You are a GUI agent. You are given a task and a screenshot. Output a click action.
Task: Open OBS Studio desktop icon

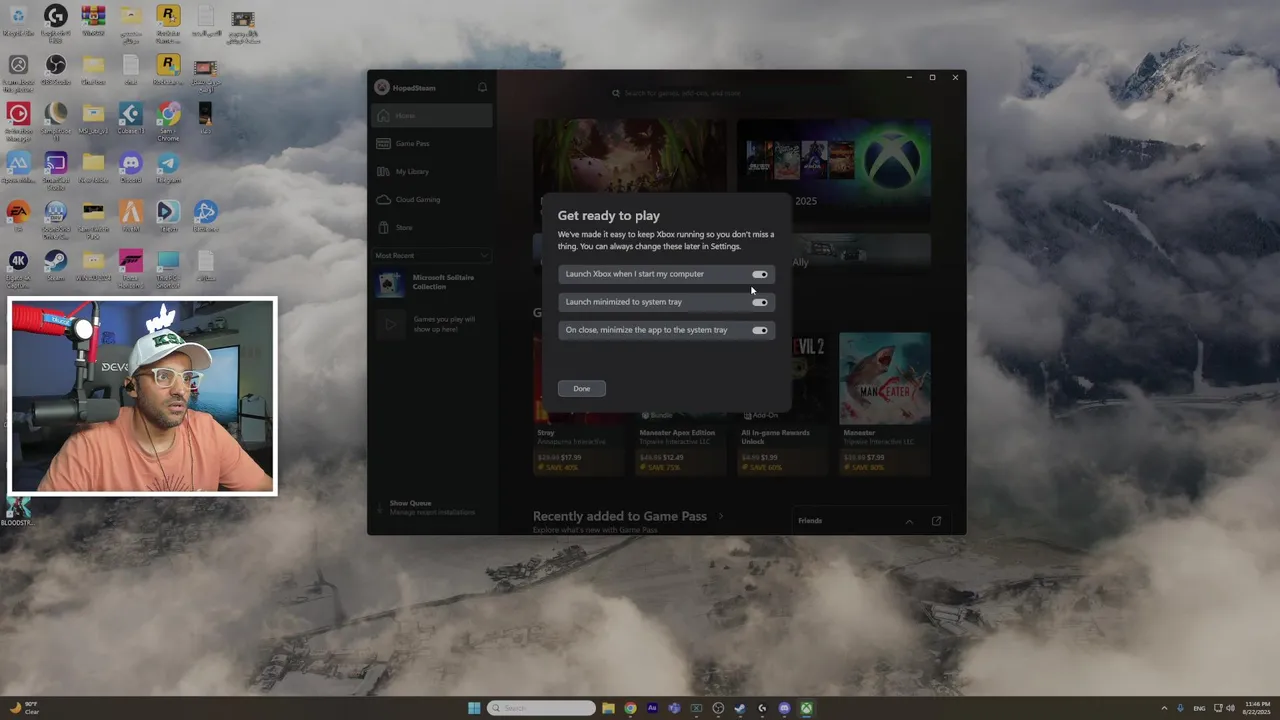(55, 70)
